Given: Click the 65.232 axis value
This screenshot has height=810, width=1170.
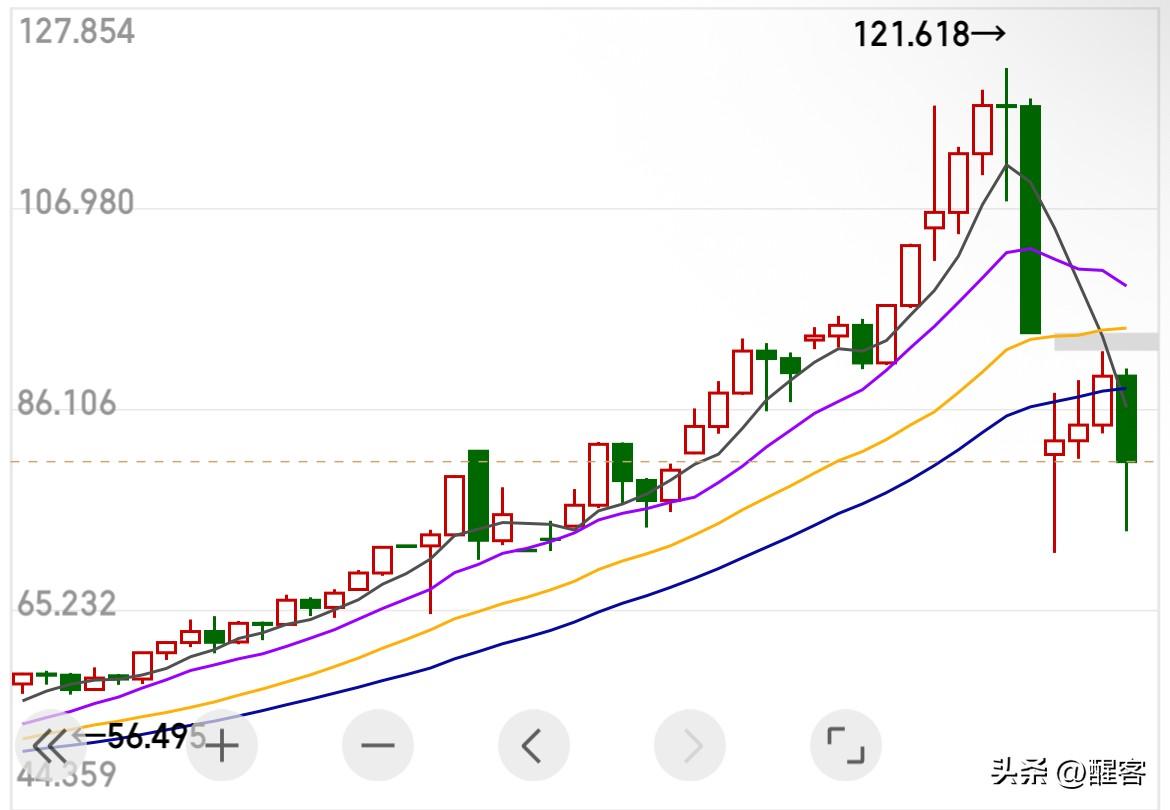Looking at the screenshot, I should tap(67, 603).
